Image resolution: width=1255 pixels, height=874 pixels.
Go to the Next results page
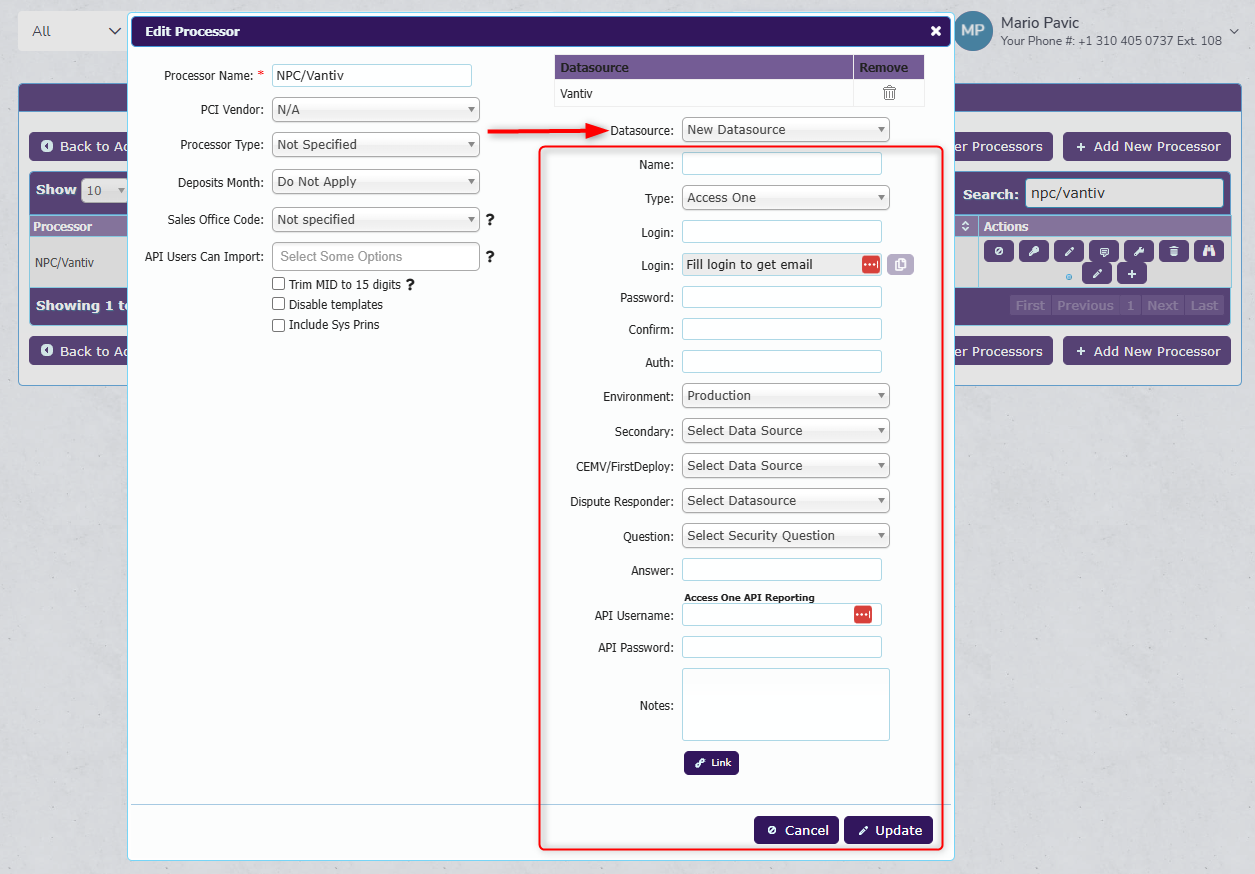(x=1162, y=306)
